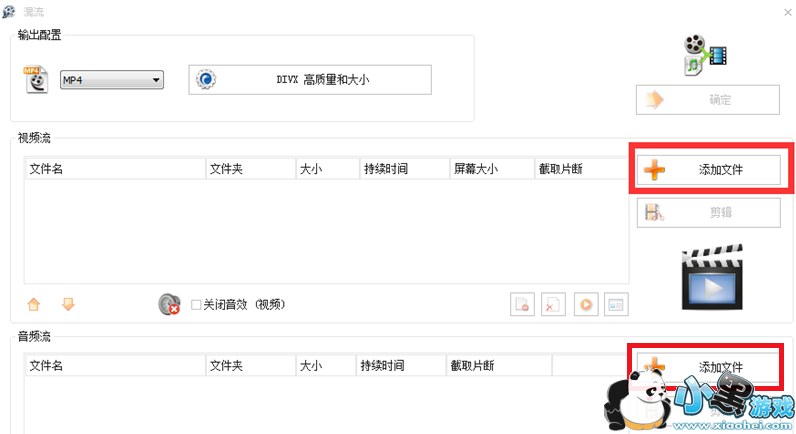The image size is (796, 434).
Task: Click the gear icon on DIVX button
Action: [206, 80]
